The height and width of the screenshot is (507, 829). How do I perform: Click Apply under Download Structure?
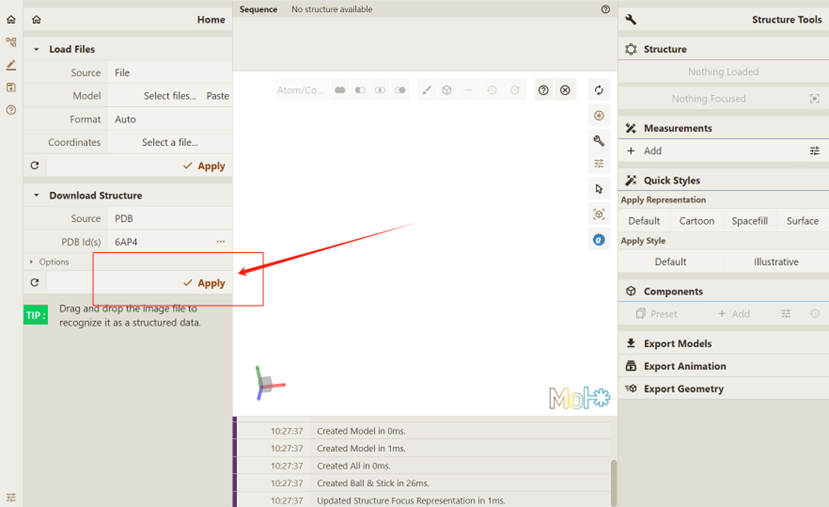pyautogui.click(x=204, y=283)
